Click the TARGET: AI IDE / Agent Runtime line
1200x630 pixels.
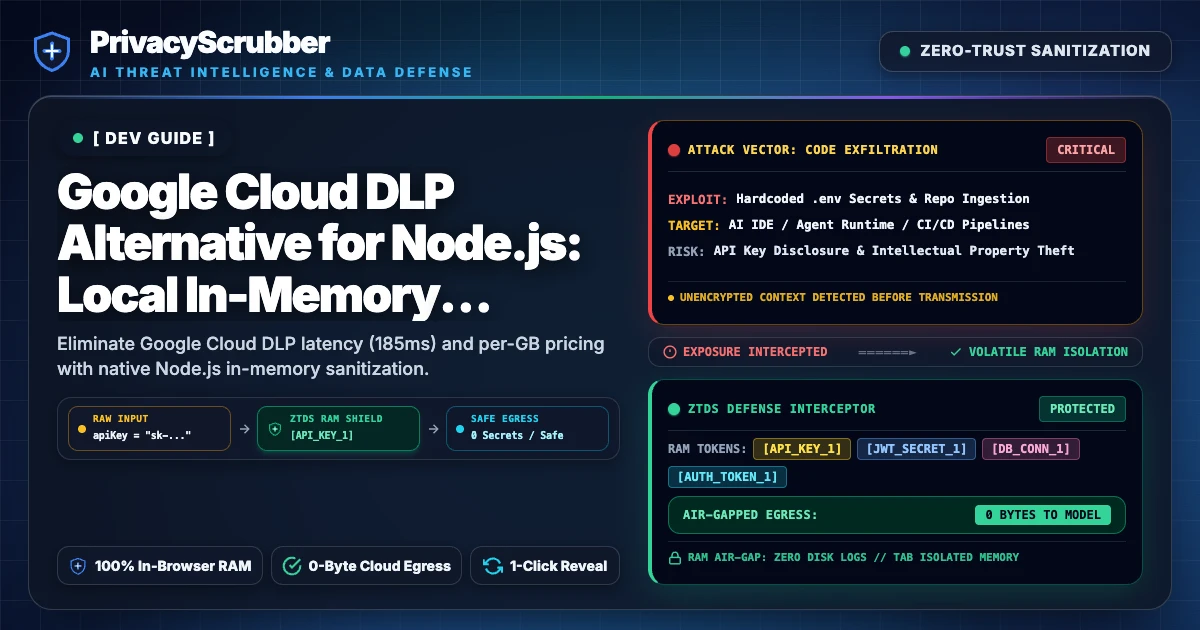849,225
